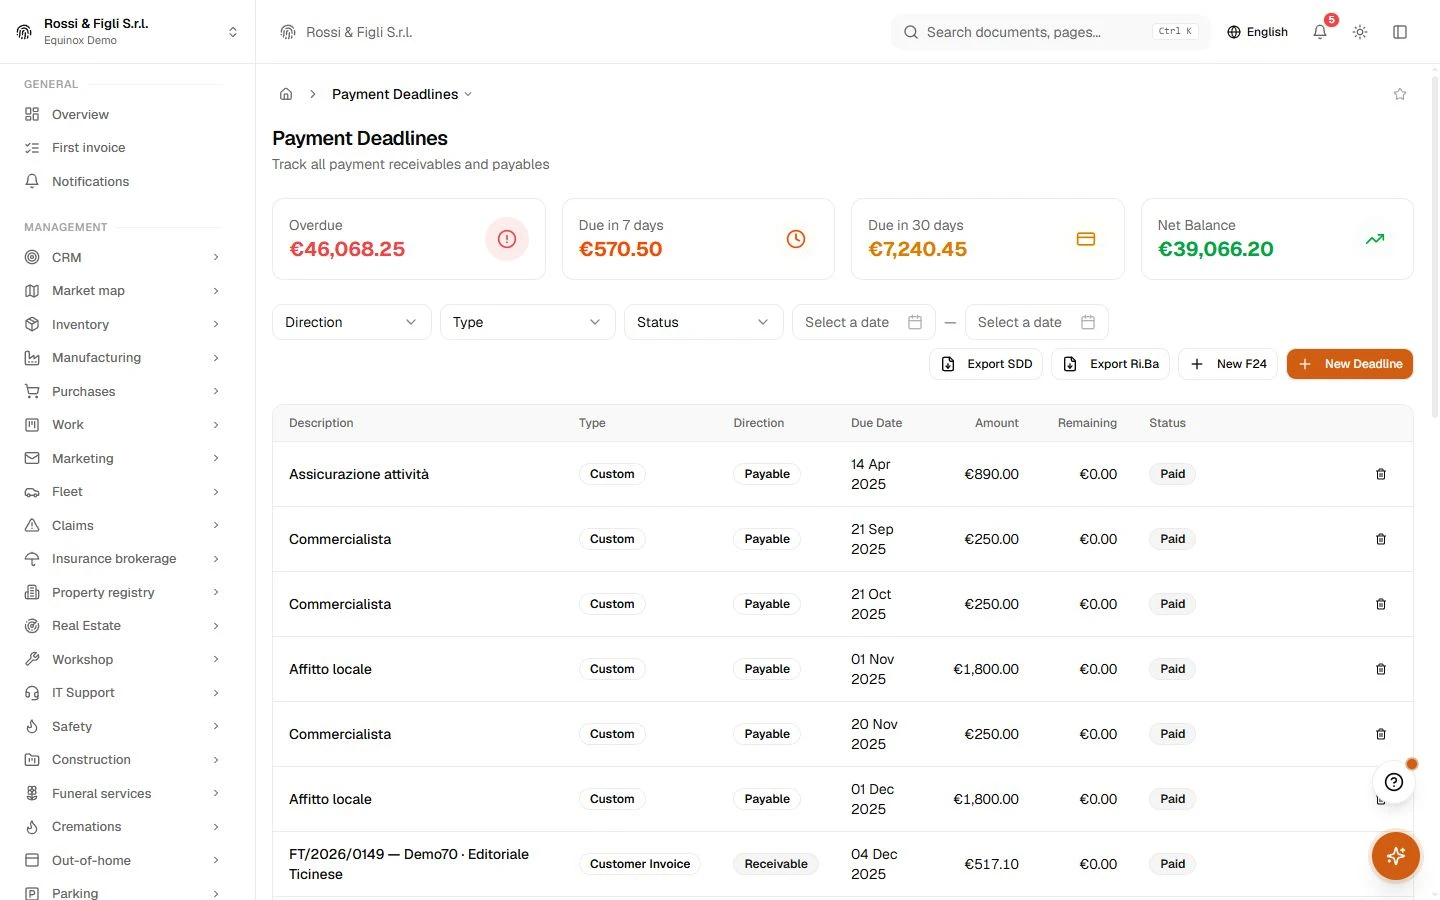Expand the Payment Deadlines breadcrumb dropdown

click(402, 94)
